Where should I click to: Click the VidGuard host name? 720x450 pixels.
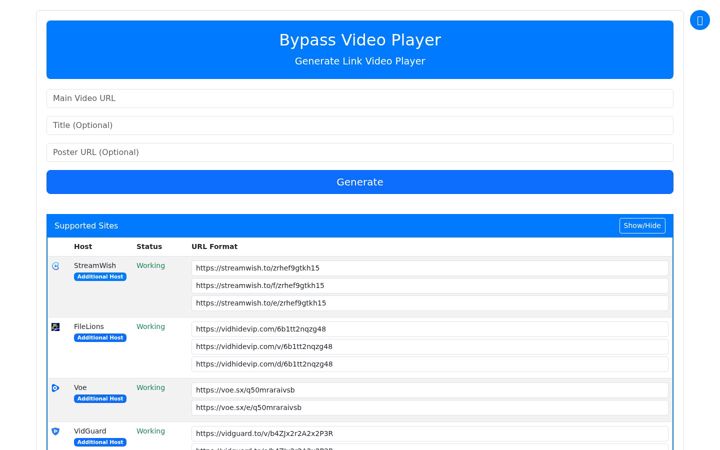tap(90, 431)
